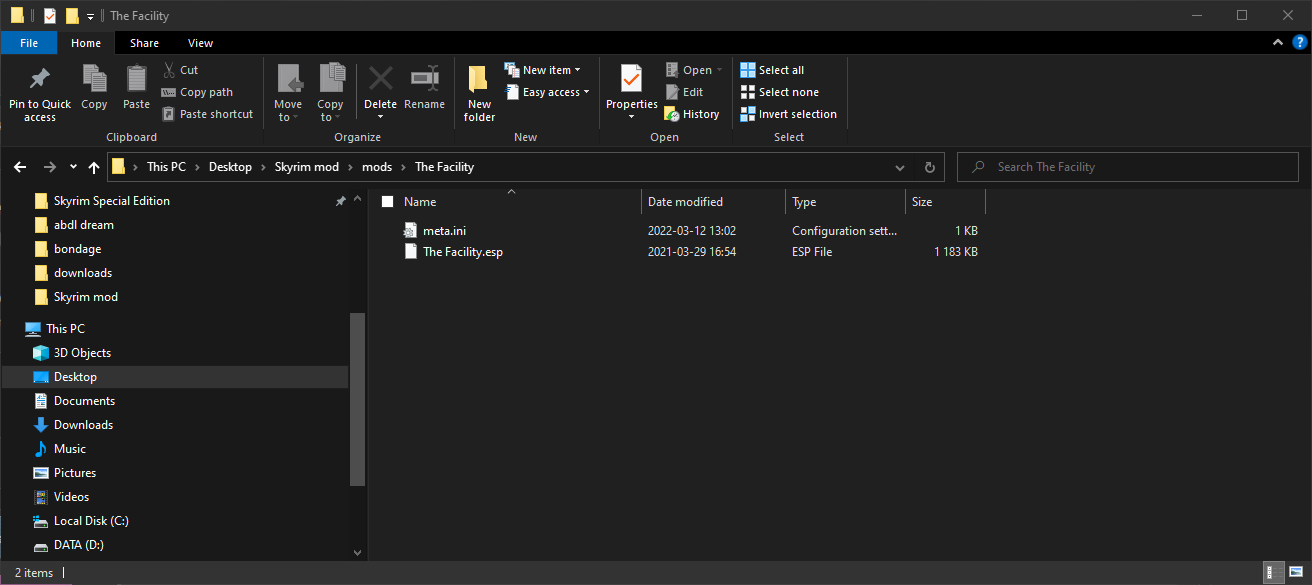Open the File menu tab
The width and height of the screenshot is (1312, 585).
coord(29,43)
